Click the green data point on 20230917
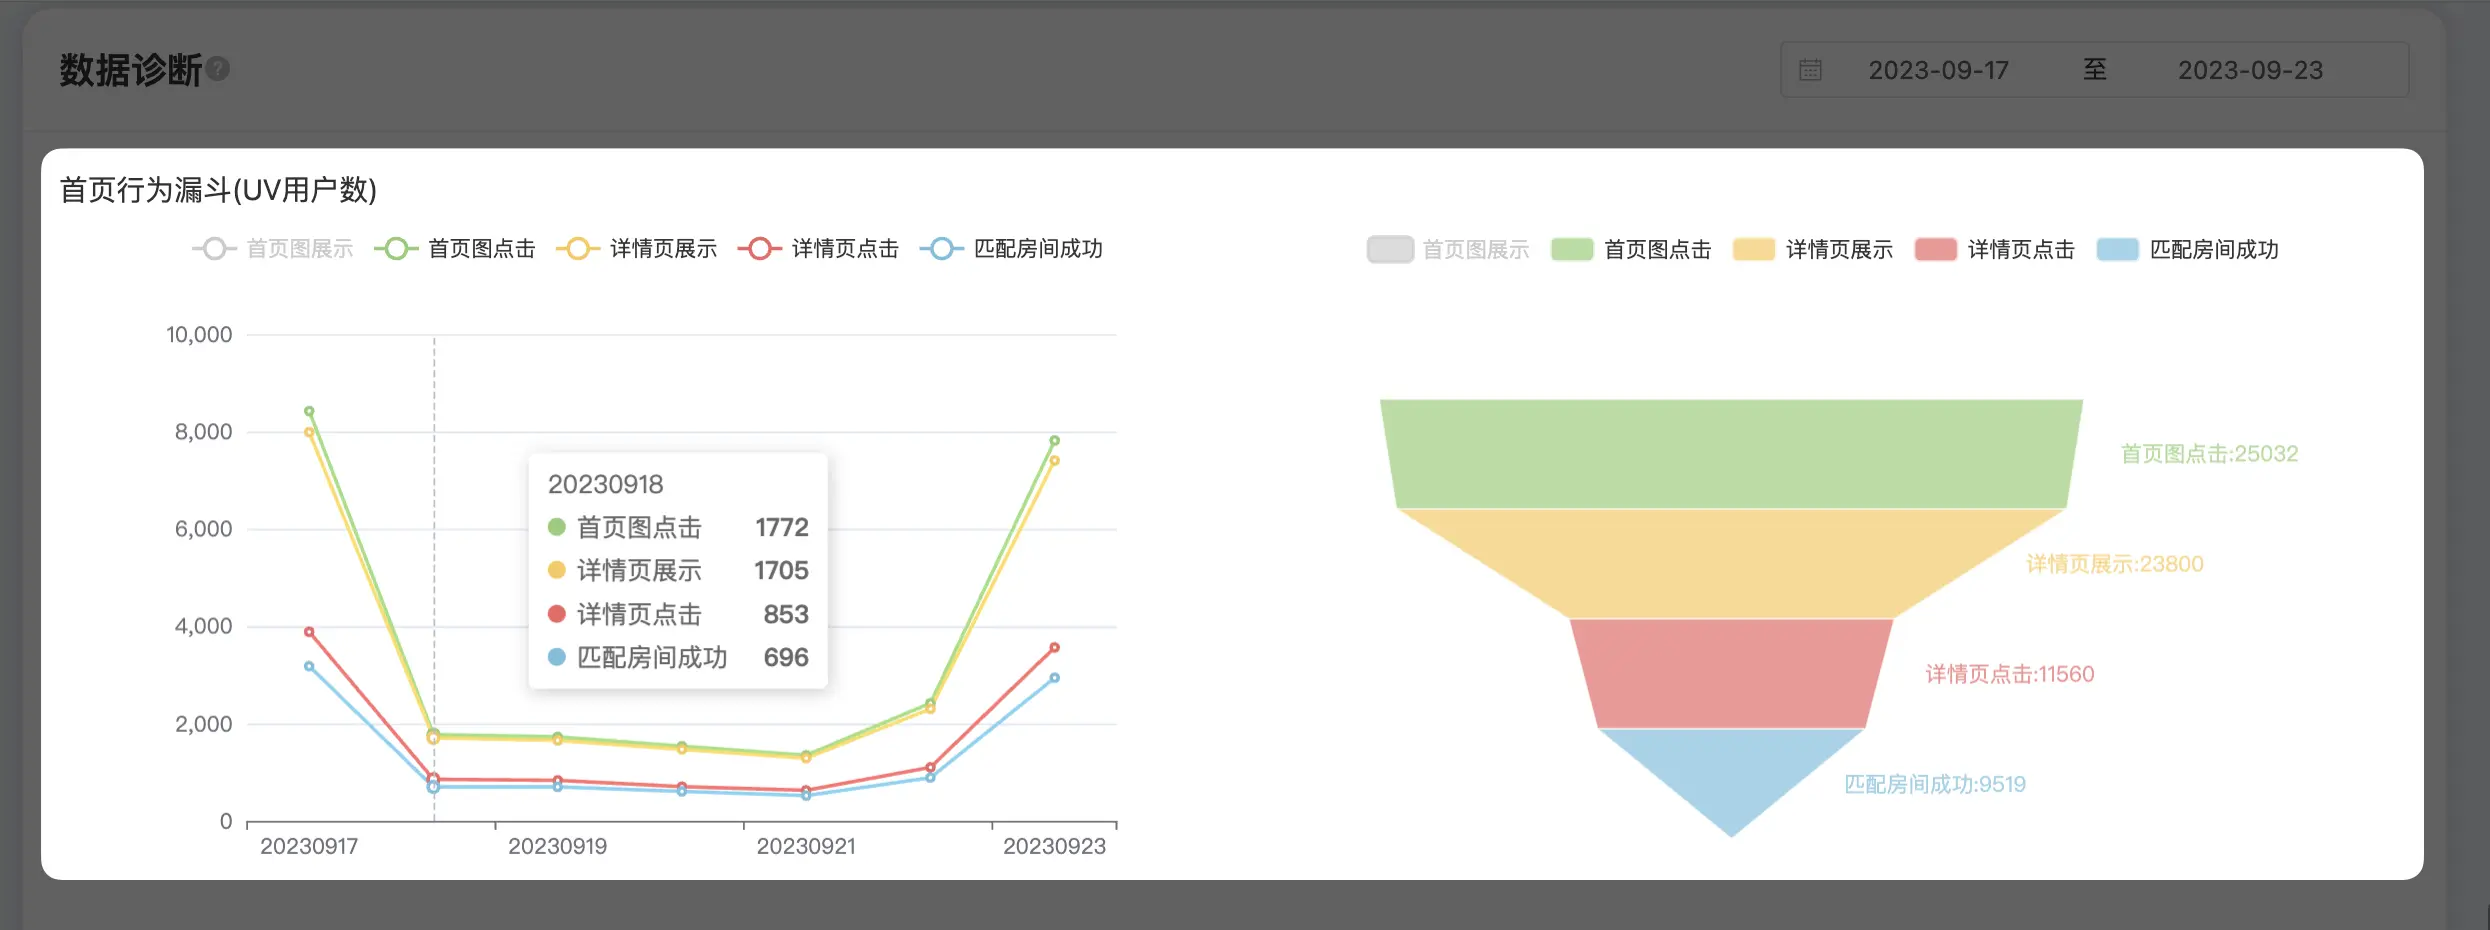The height and width of the screenshot is (930, 2490). (x=309, y=411)
